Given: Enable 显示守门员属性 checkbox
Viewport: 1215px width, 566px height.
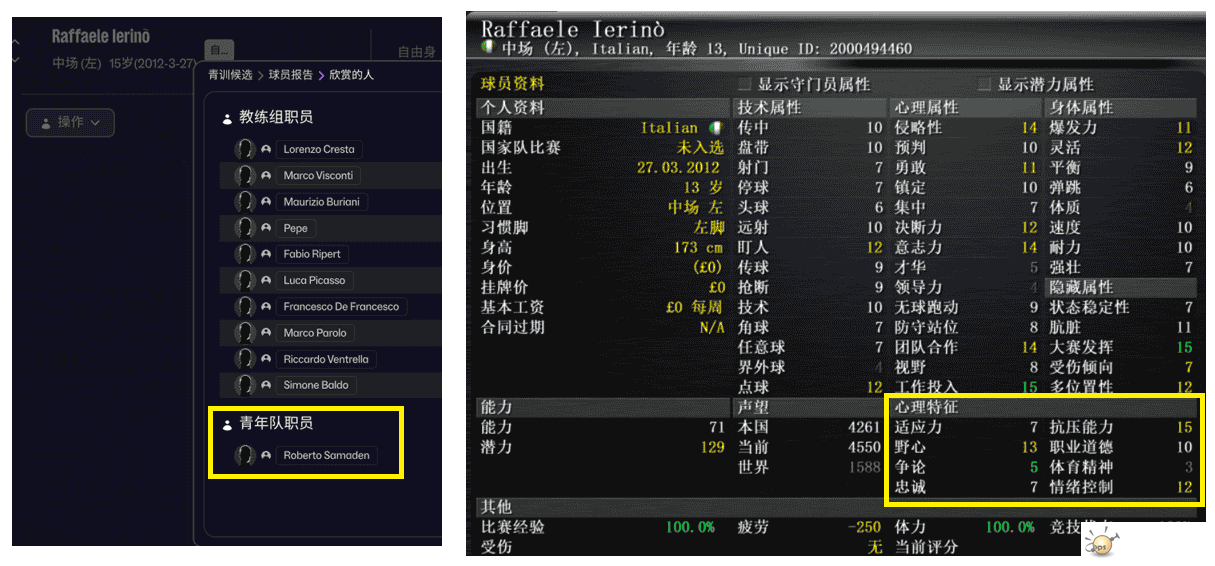Looking at the screenshot, I should click(x=744, y=84).
